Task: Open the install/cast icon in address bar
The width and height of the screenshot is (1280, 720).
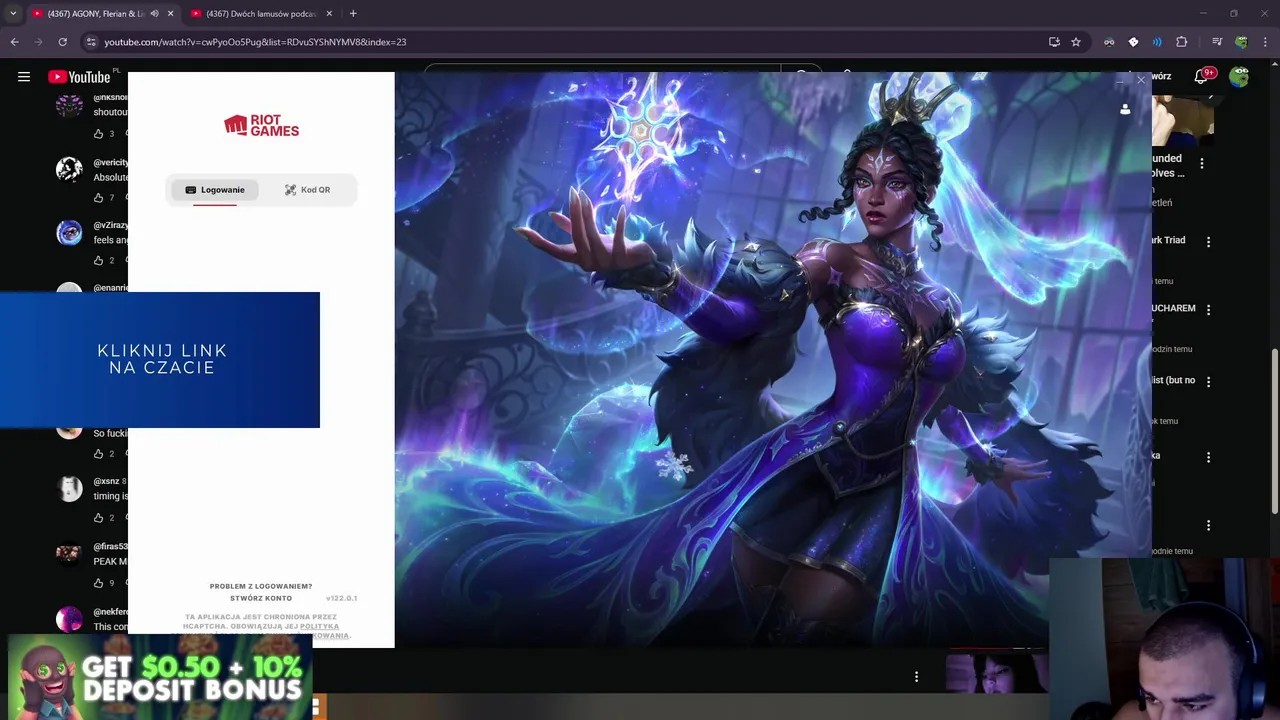Action: point(1054,42)
